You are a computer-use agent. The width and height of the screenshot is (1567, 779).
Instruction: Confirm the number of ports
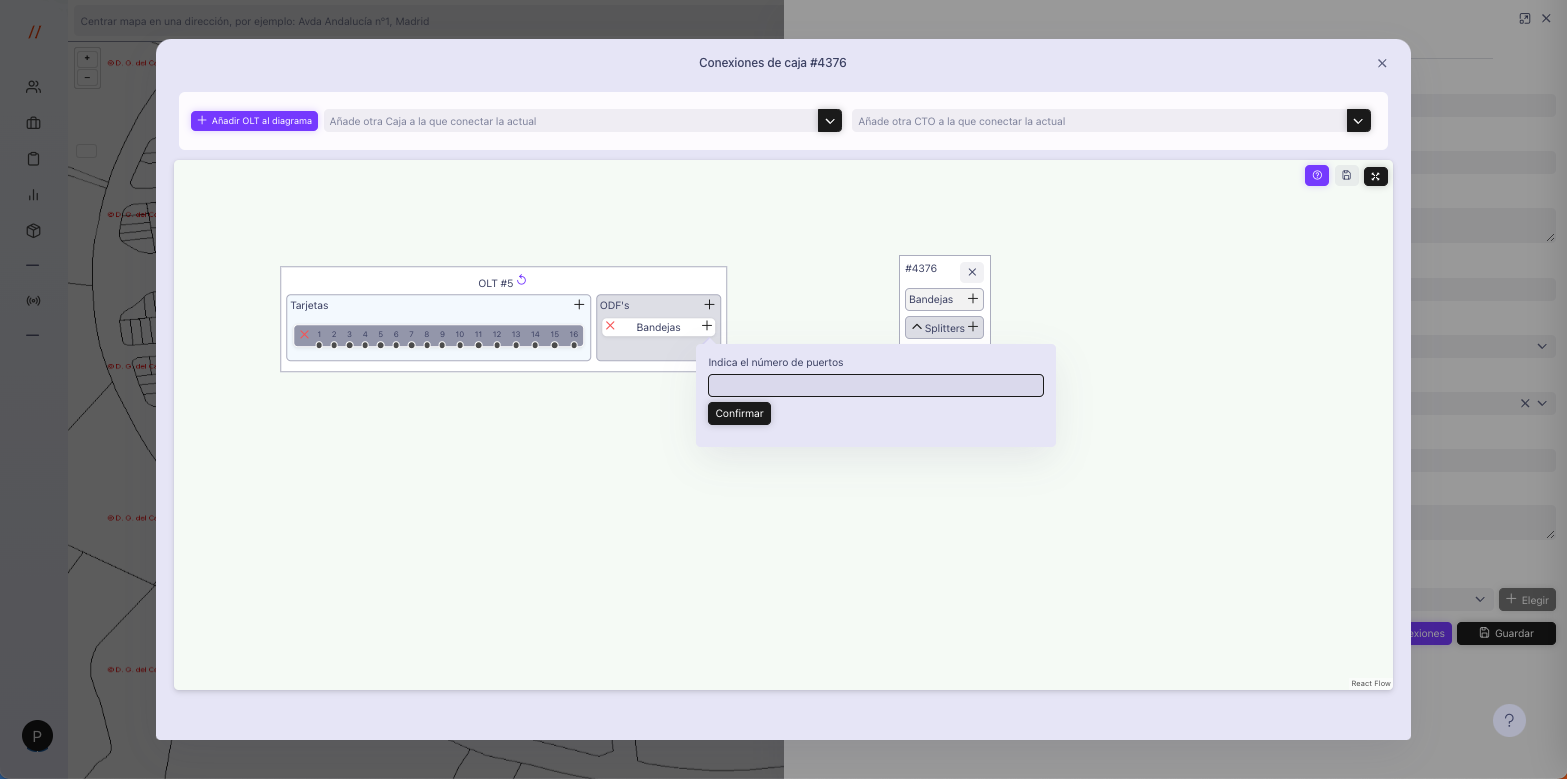pos(739,413)
